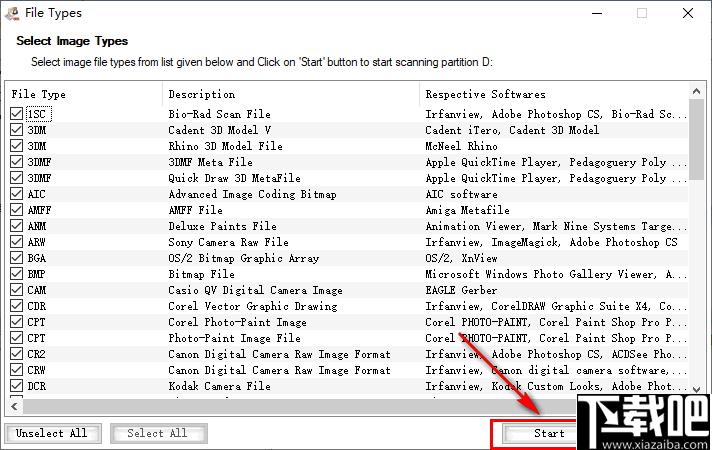
Task: Toggle checkbox for Rhino 3D Model File row
Action: 16,146
